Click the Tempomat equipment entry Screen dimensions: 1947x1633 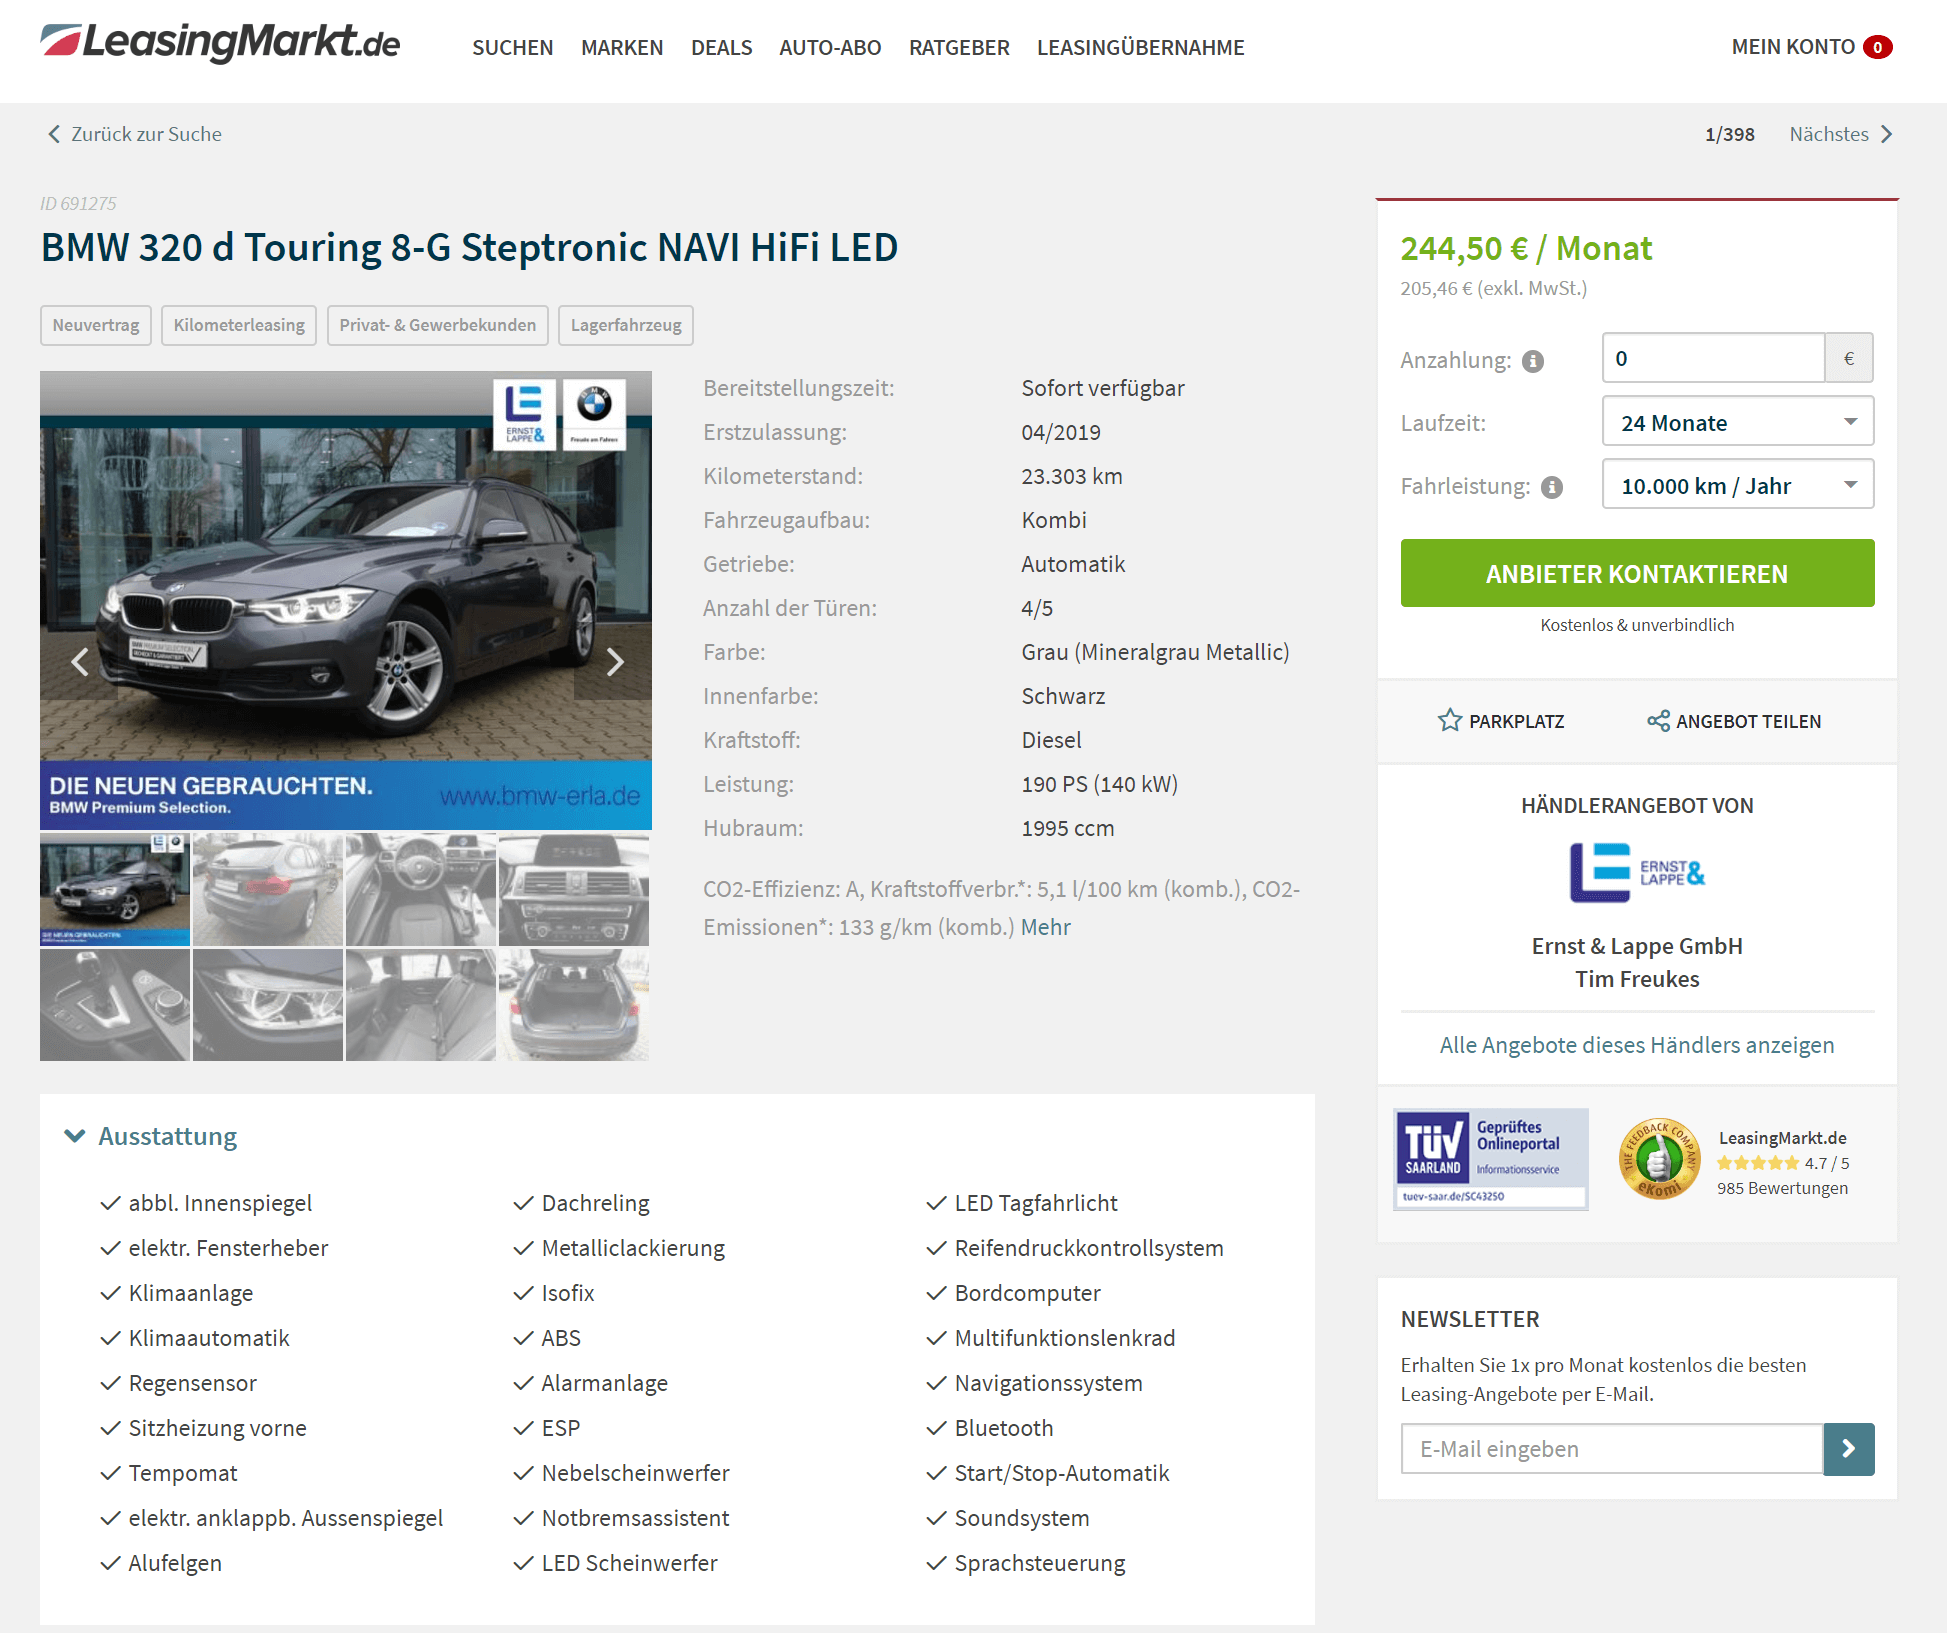pyautogui.click(x=183, y=1473)
